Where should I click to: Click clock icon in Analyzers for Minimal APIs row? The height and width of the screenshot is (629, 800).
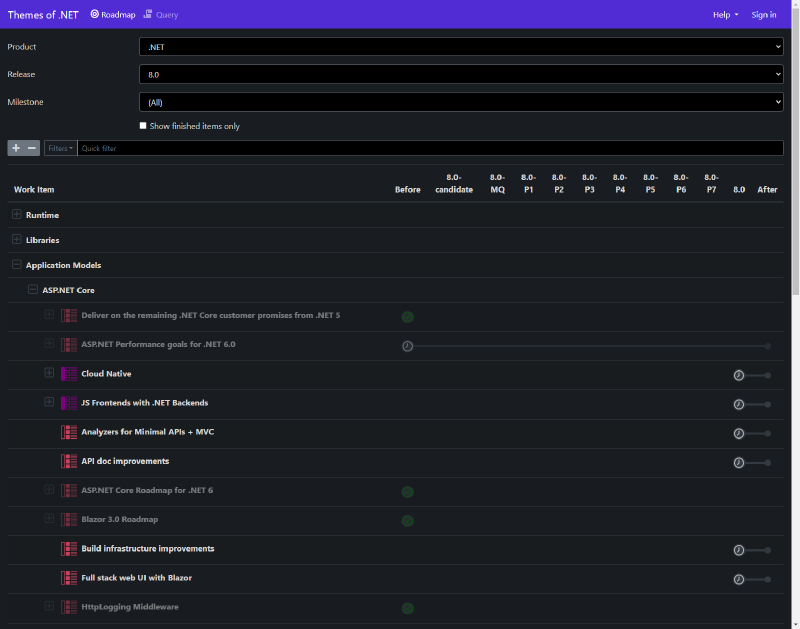pyautogui.click(x=738, y=434)
